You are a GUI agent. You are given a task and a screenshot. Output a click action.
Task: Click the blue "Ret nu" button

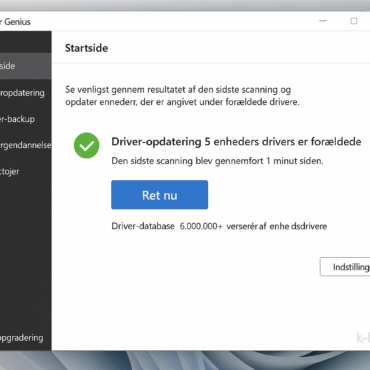[159, 195]
